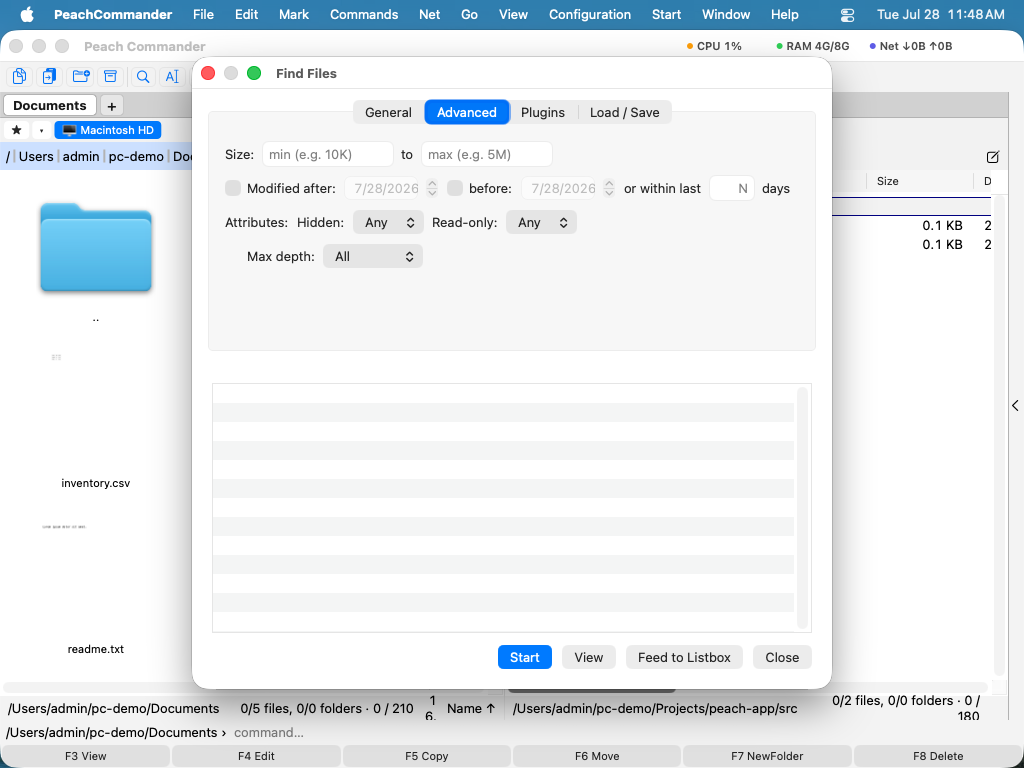Switch to the Plugins tab
Screen dimensions: 1024x768
[543, 112]
